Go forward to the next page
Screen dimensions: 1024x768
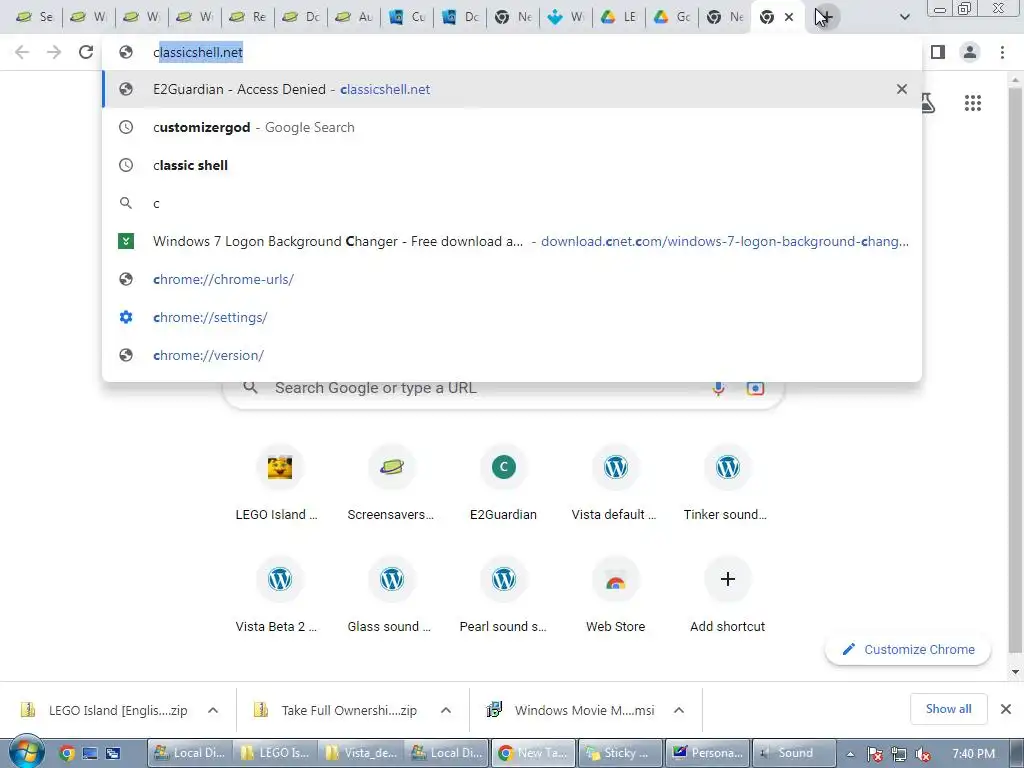pyautogui.click(x=54, y=52)
